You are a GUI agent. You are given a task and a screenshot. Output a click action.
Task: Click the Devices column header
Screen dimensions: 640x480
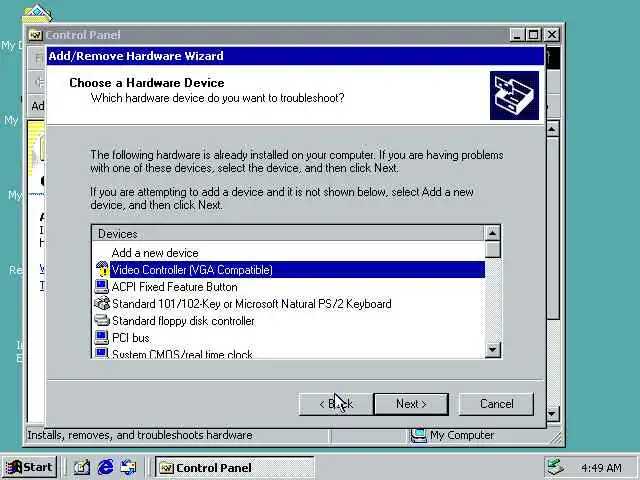point(287,234)
